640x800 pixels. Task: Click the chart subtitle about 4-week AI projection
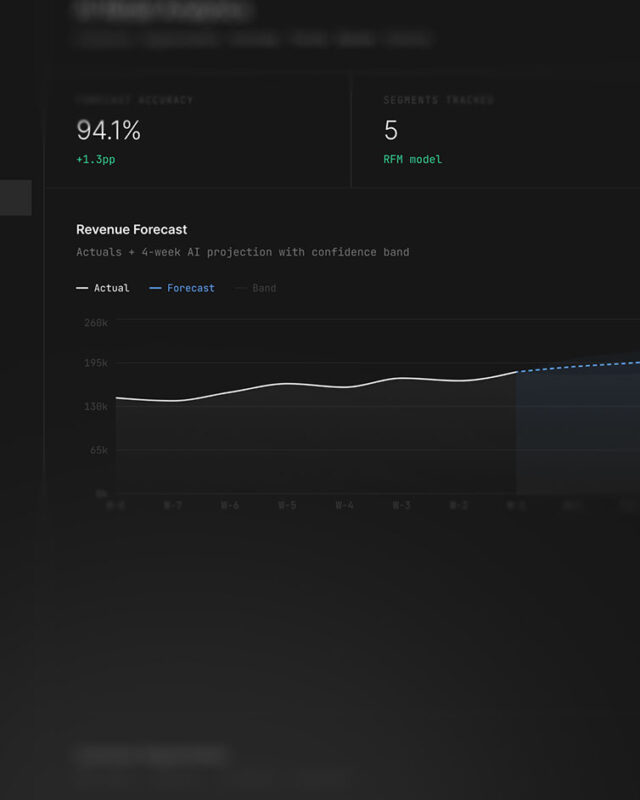pyautogui.click(x=243, y=252)
